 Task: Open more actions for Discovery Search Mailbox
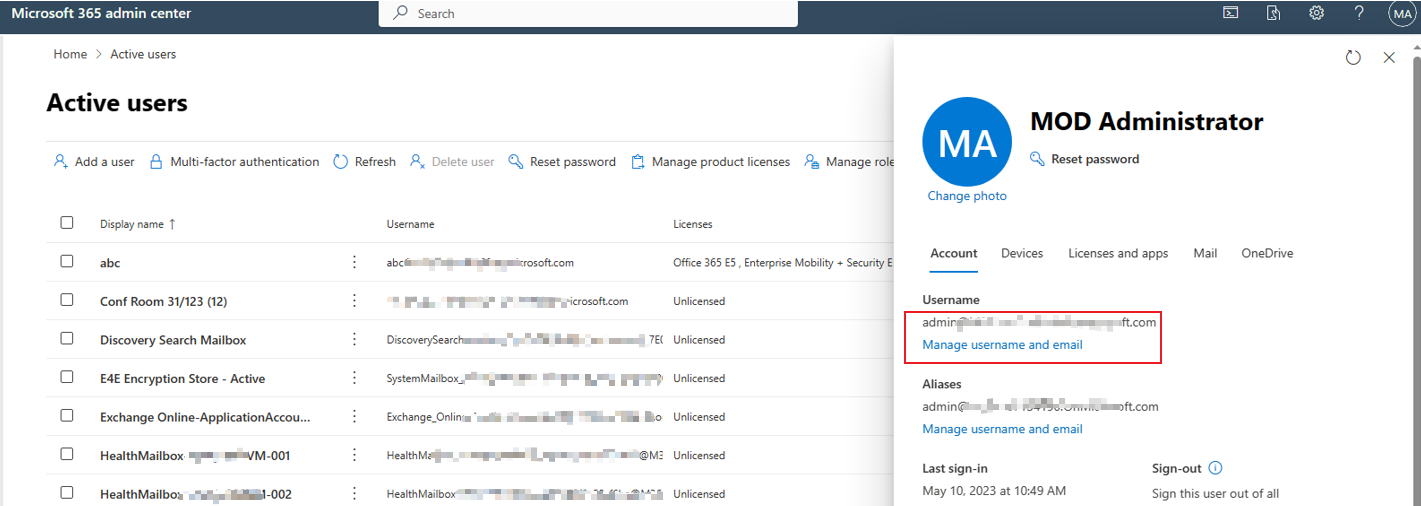[354, 340]
